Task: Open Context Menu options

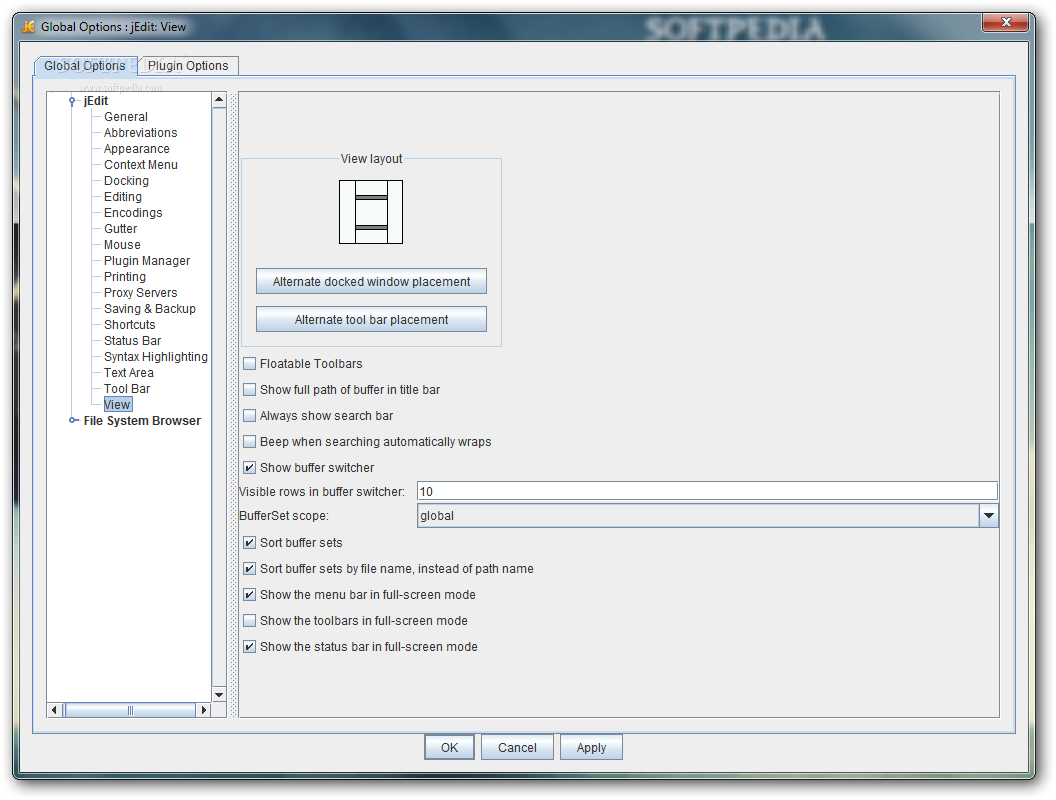Action: coord(141,165)
